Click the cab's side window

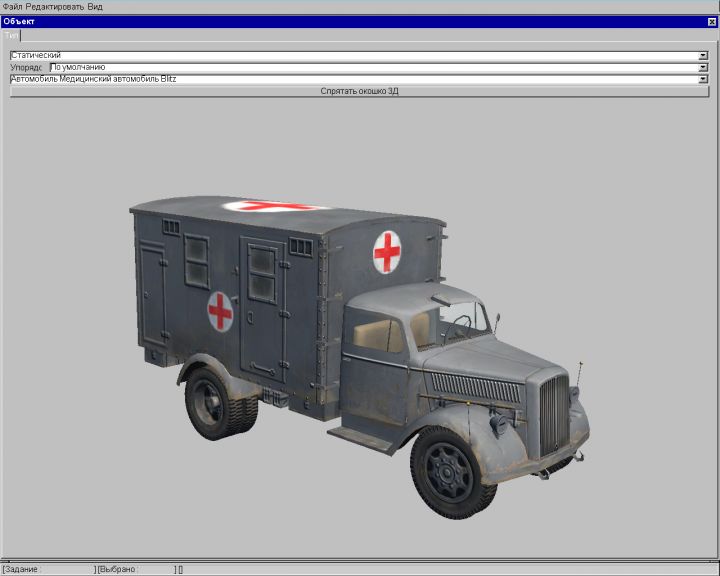pyautogui.click(x=377, y=335)
